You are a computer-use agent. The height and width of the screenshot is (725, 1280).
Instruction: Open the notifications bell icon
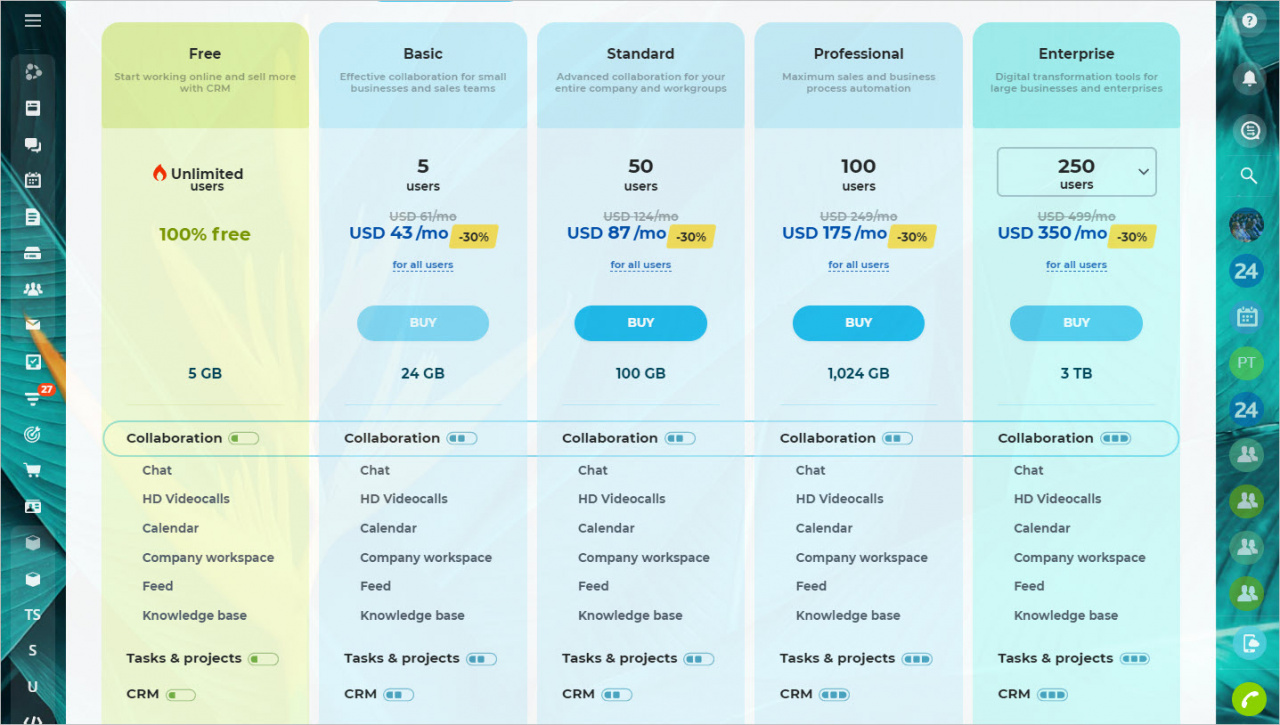[1248, 78]
